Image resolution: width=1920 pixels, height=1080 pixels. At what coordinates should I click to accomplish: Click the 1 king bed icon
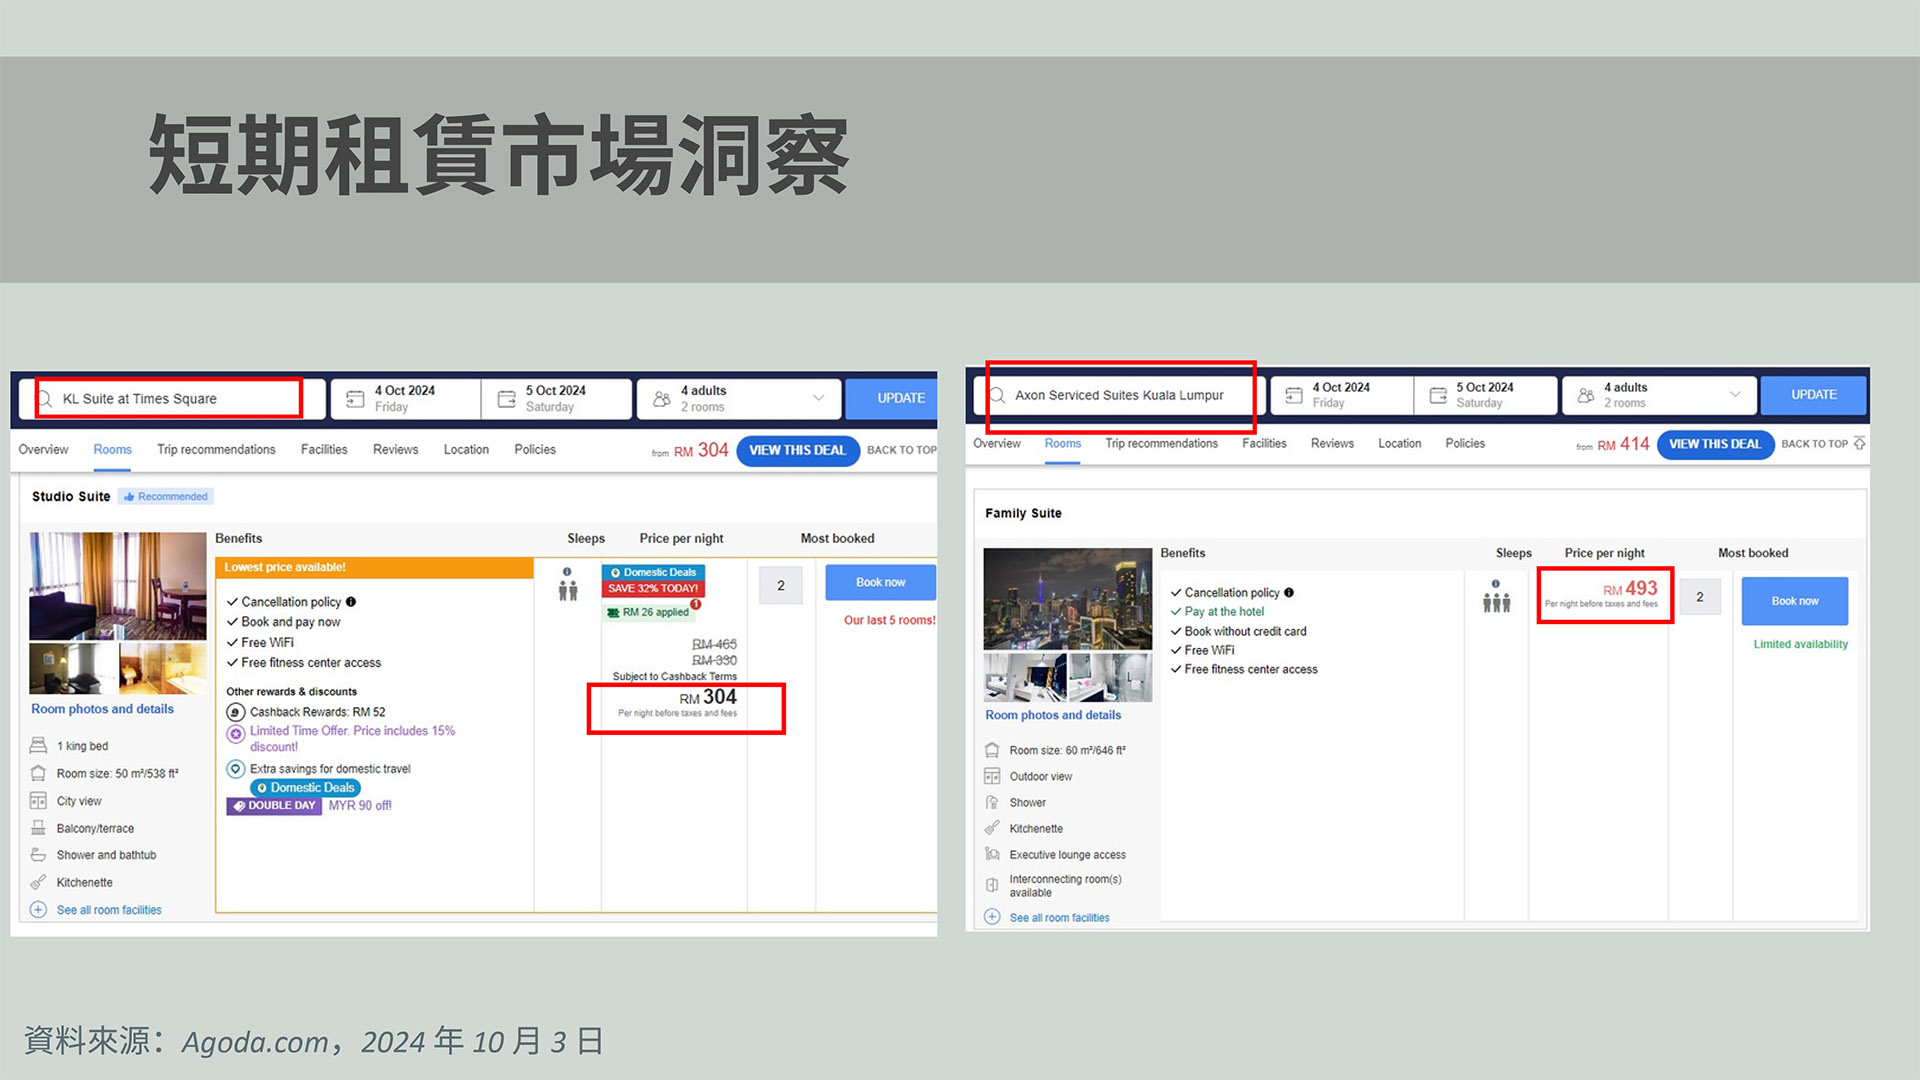click(x=38, y=746)
